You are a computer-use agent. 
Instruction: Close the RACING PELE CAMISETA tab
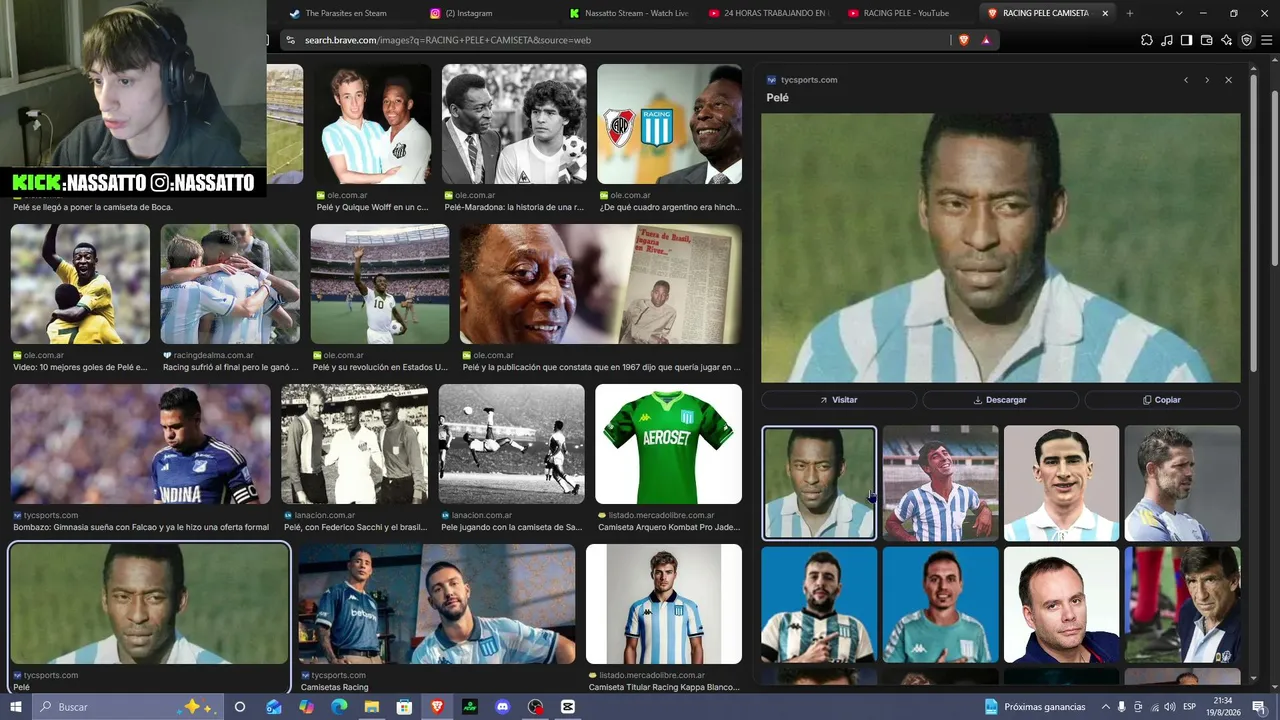pyautogui.click(x=1105, y=13)
